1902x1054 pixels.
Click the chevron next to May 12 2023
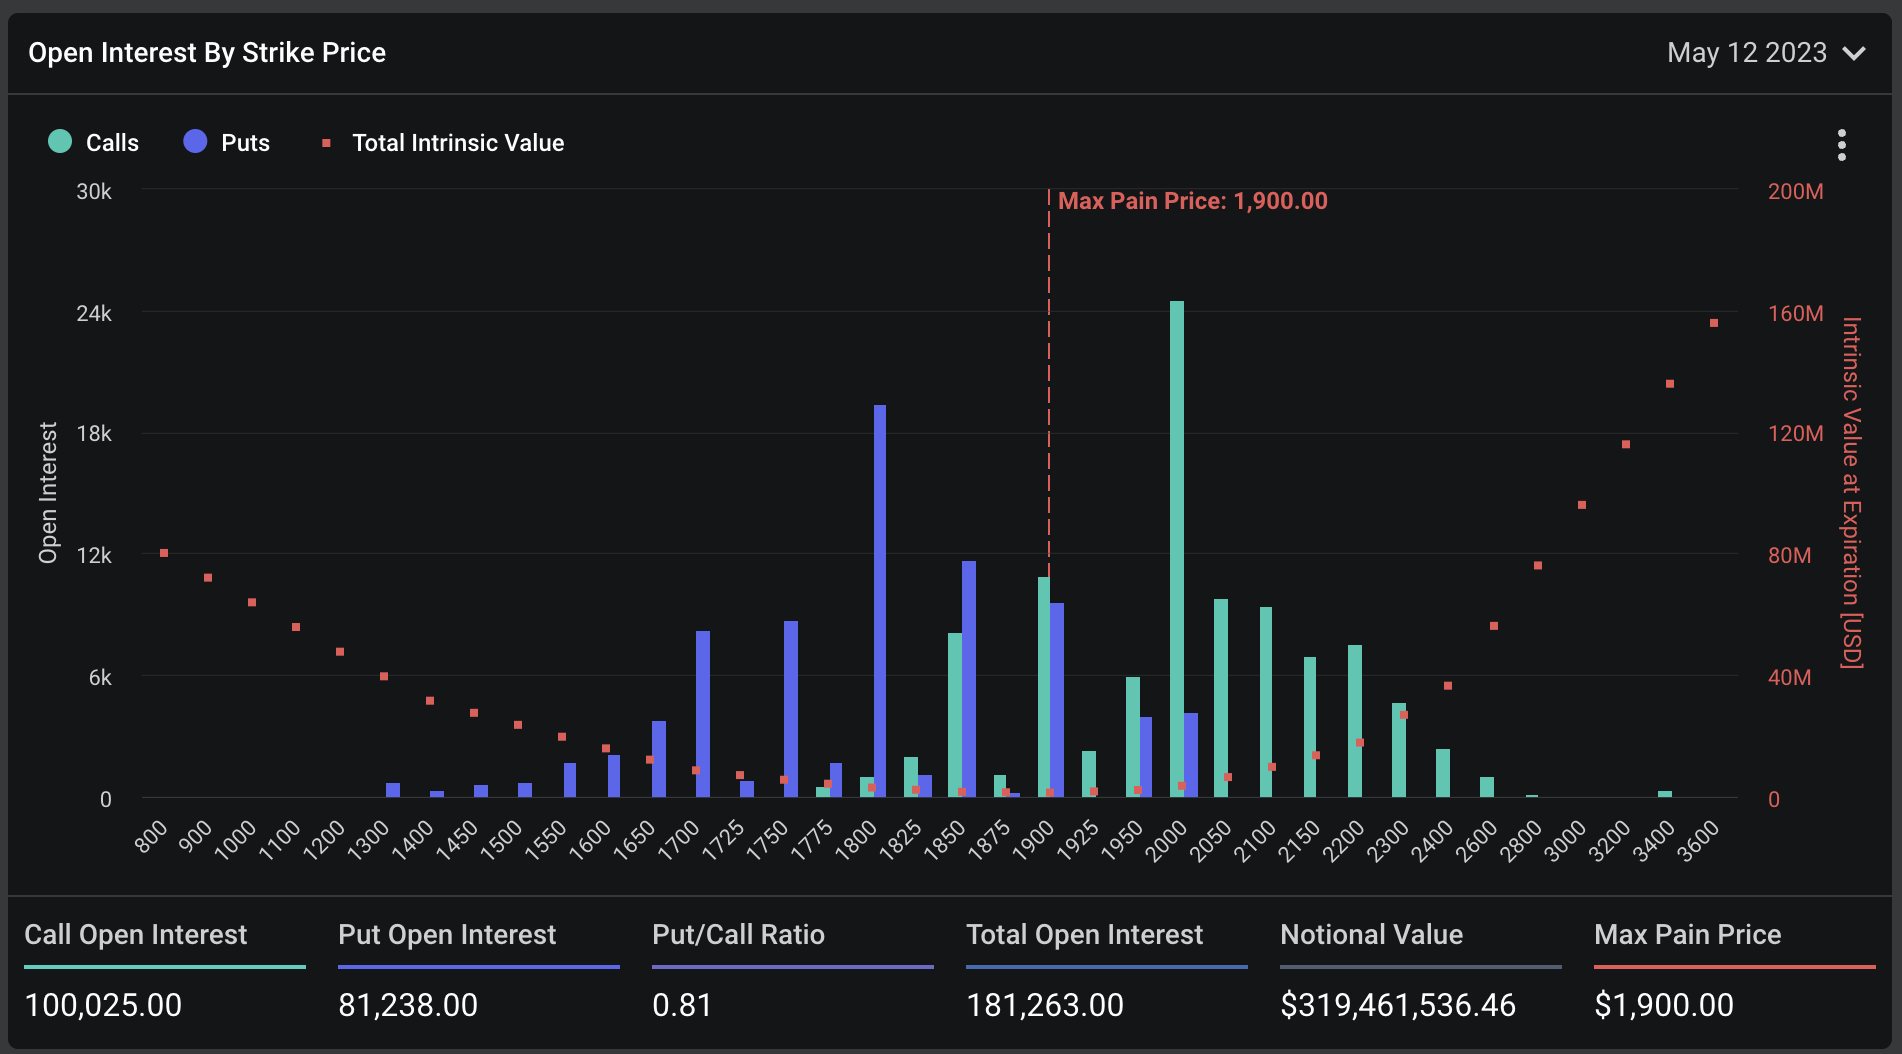tap(1855, 54)
